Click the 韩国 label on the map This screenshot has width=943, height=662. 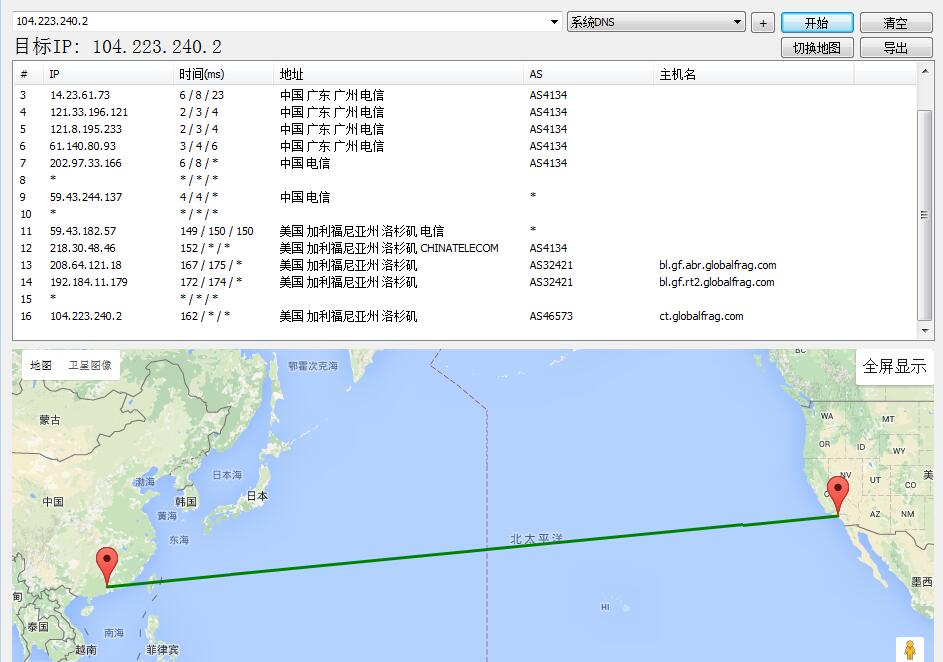click(x=186, y=501)
